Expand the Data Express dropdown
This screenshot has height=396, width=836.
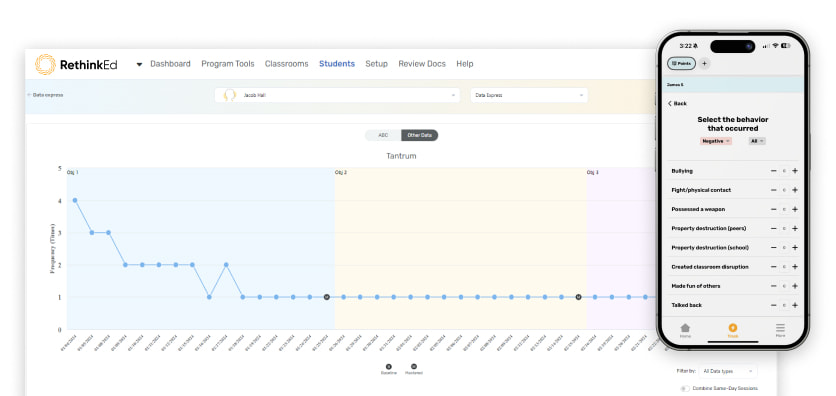[529, 95]
